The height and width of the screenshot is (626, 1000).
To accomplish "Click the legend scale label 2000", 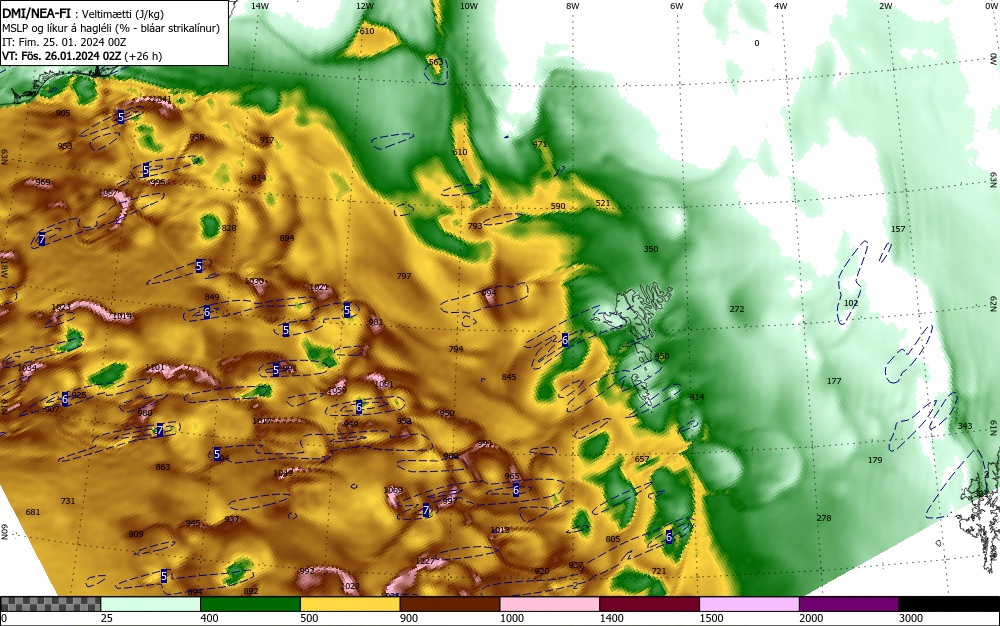I will tap(811, 618).
